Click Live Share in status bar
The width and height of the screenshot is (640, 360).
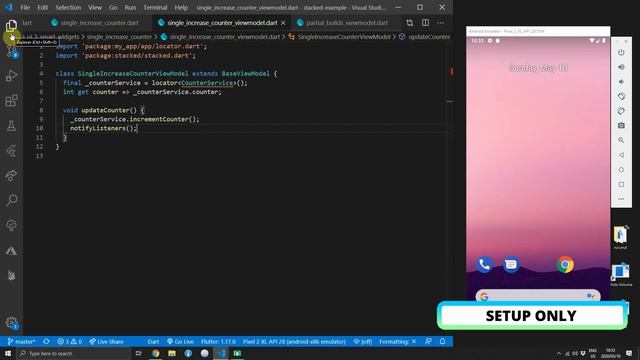[106, 342]
